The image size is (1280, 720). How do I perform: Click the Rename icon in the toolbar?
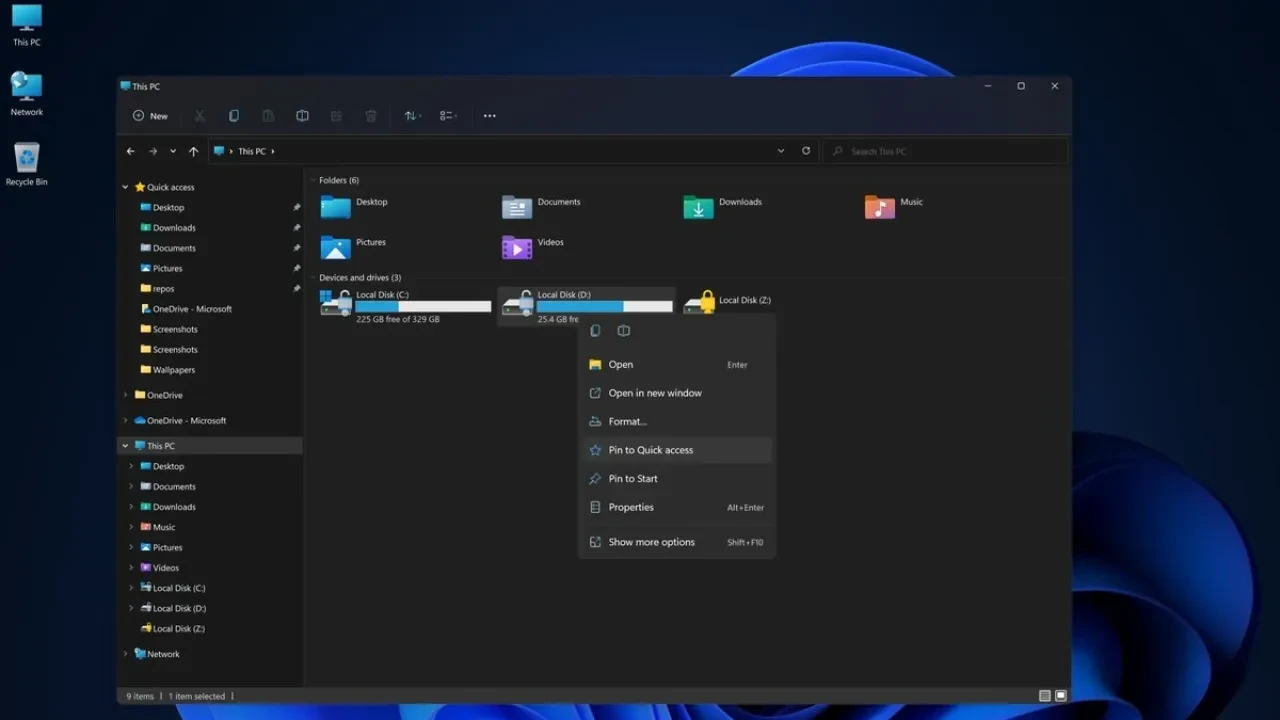tap(302, 116)
